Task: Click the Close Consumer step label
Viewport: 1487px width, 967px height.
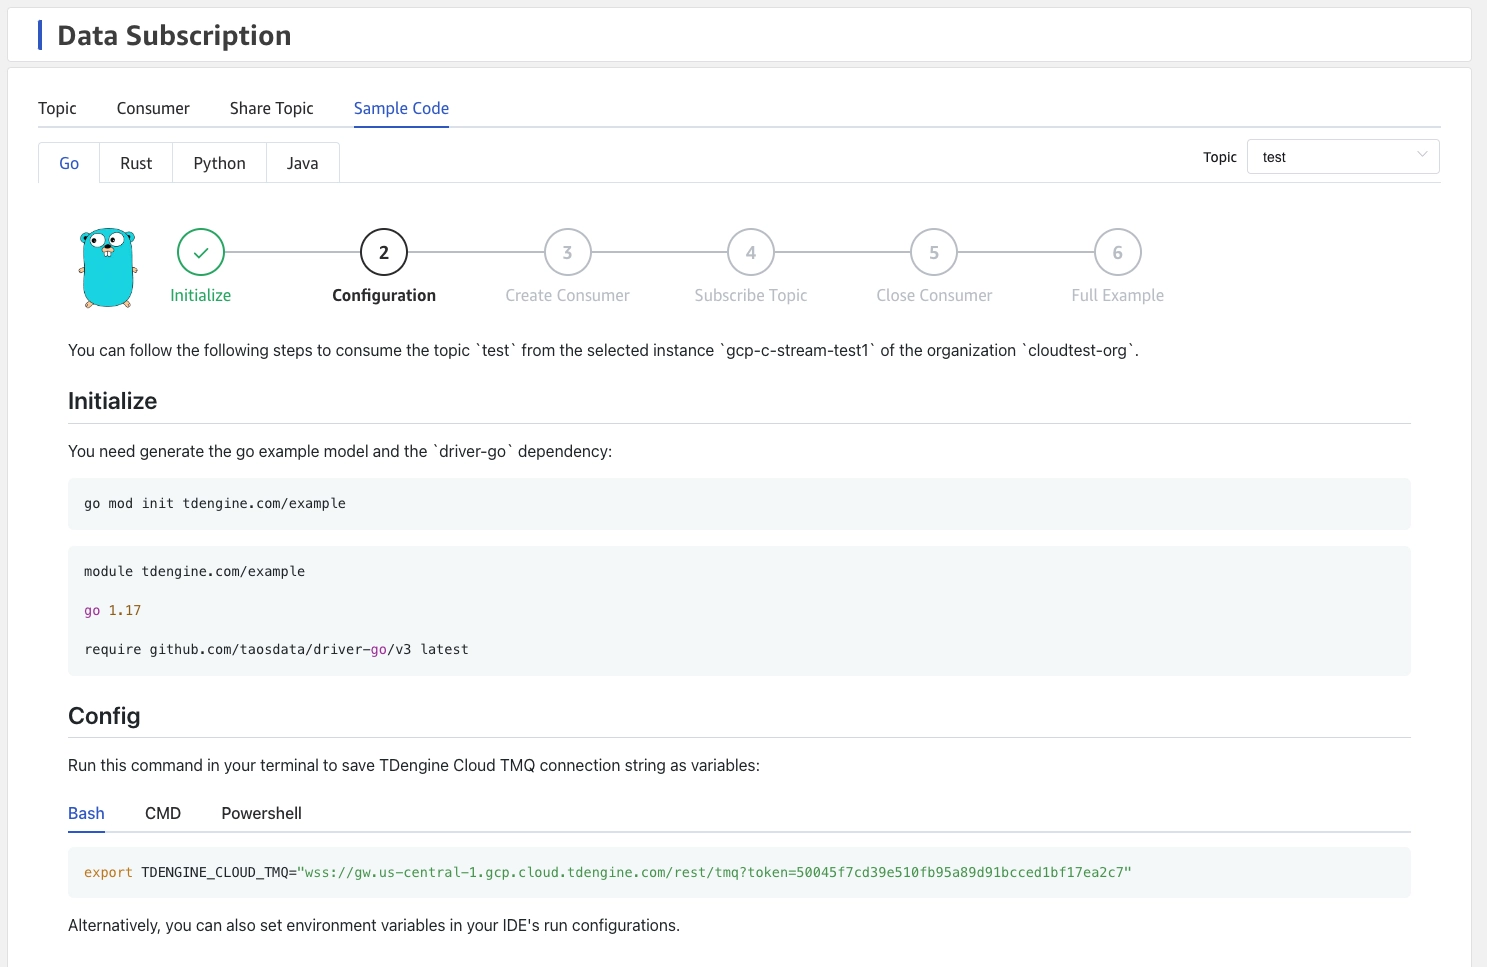Action: (x=934, y=295)
